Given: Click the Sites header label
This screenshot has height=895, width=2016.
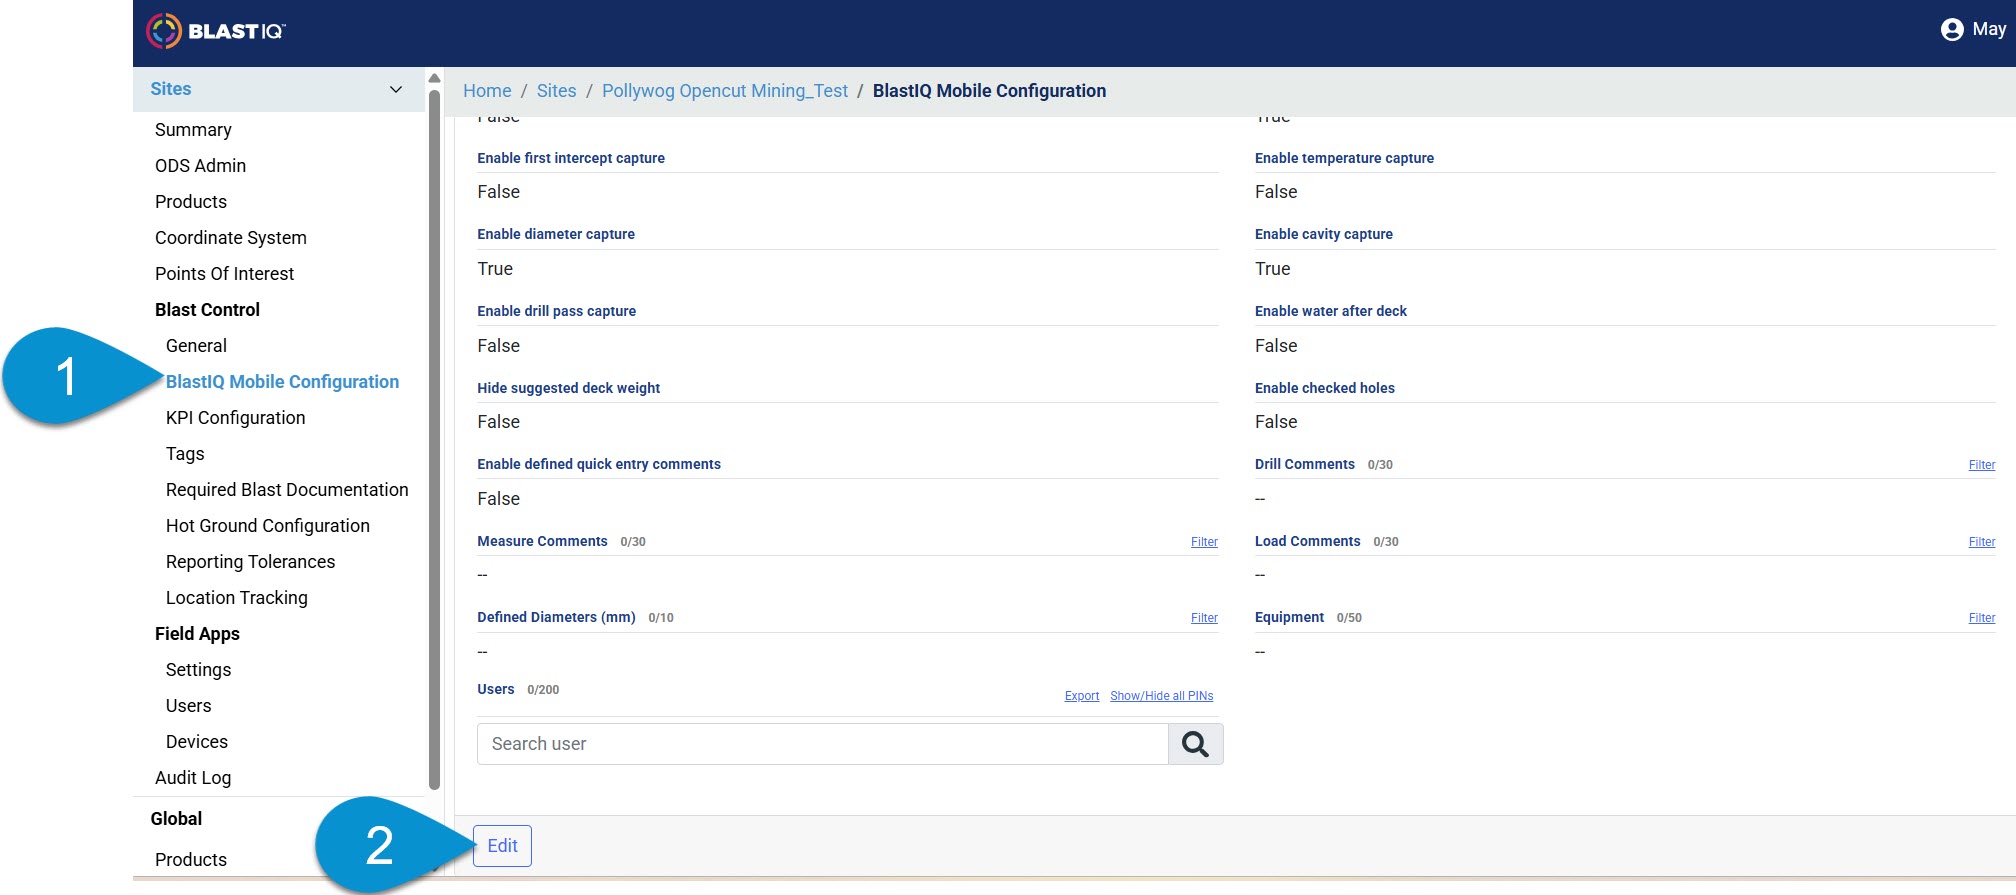Looking at the screenshot, I should click(170, 89).
